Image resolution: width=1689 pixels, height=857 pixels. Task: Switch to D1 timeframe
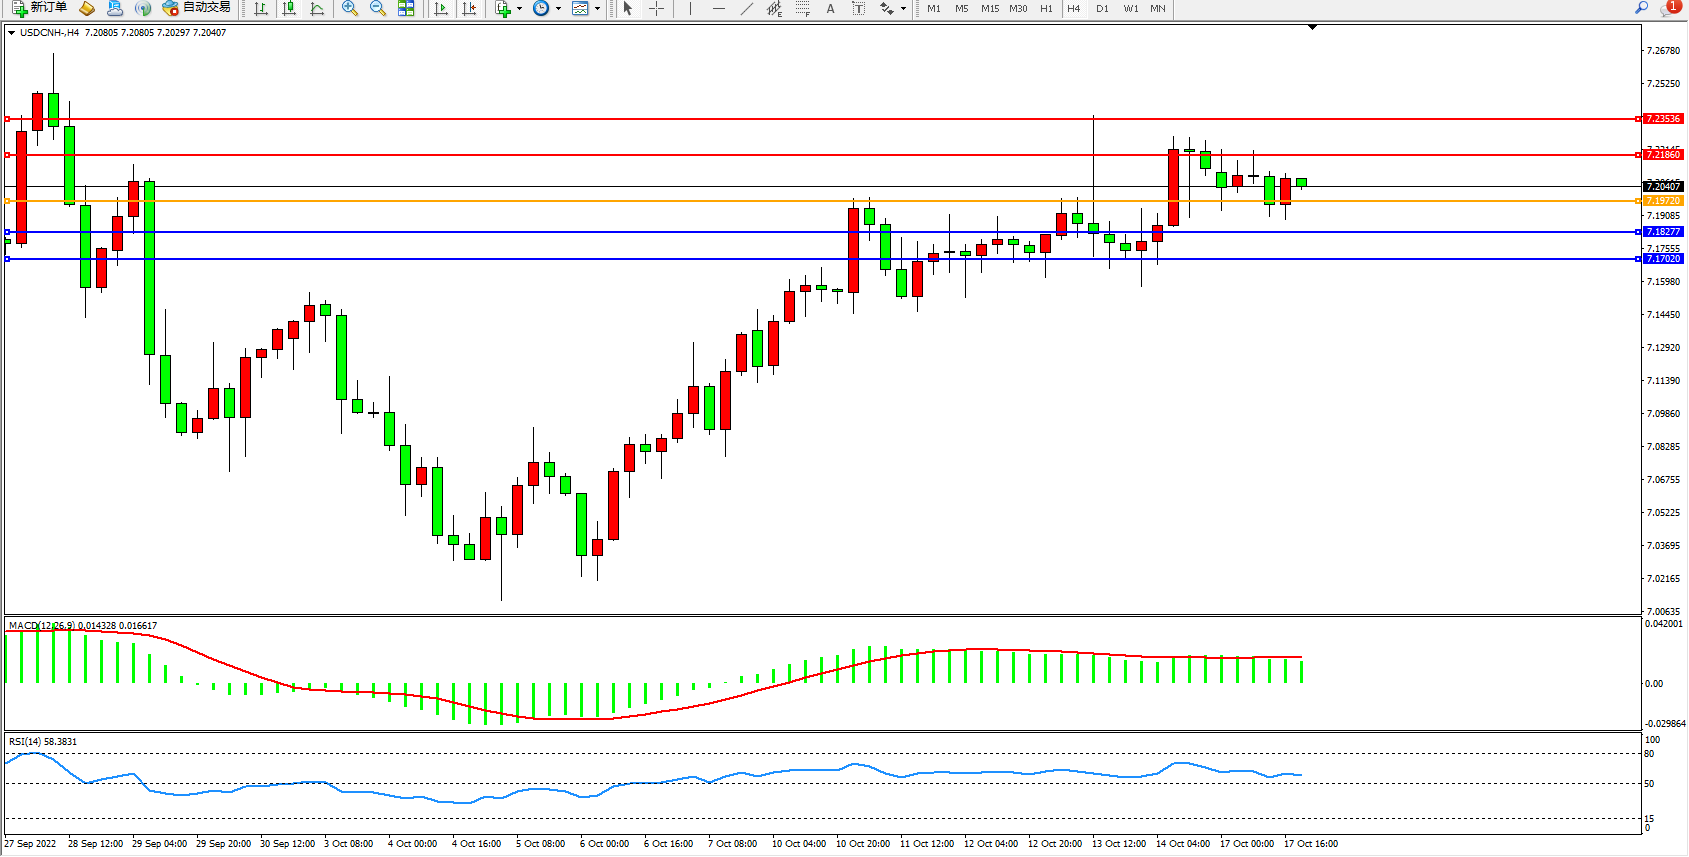coord(1102,8)
